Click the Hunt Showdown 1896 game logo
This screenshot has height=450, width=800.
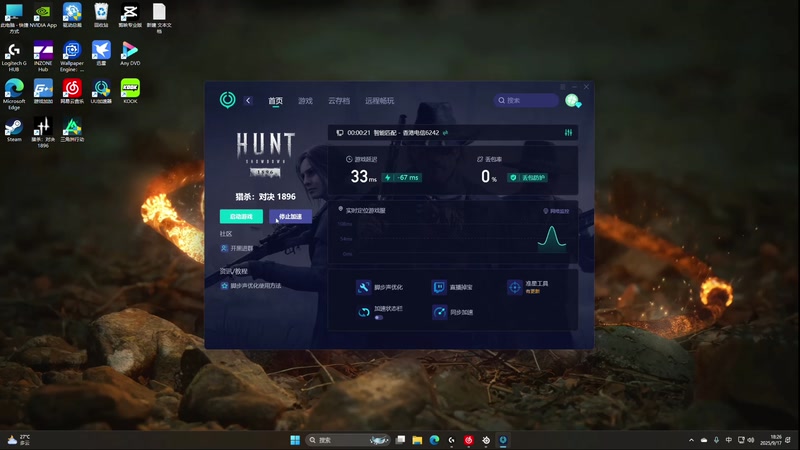[265, 155]
